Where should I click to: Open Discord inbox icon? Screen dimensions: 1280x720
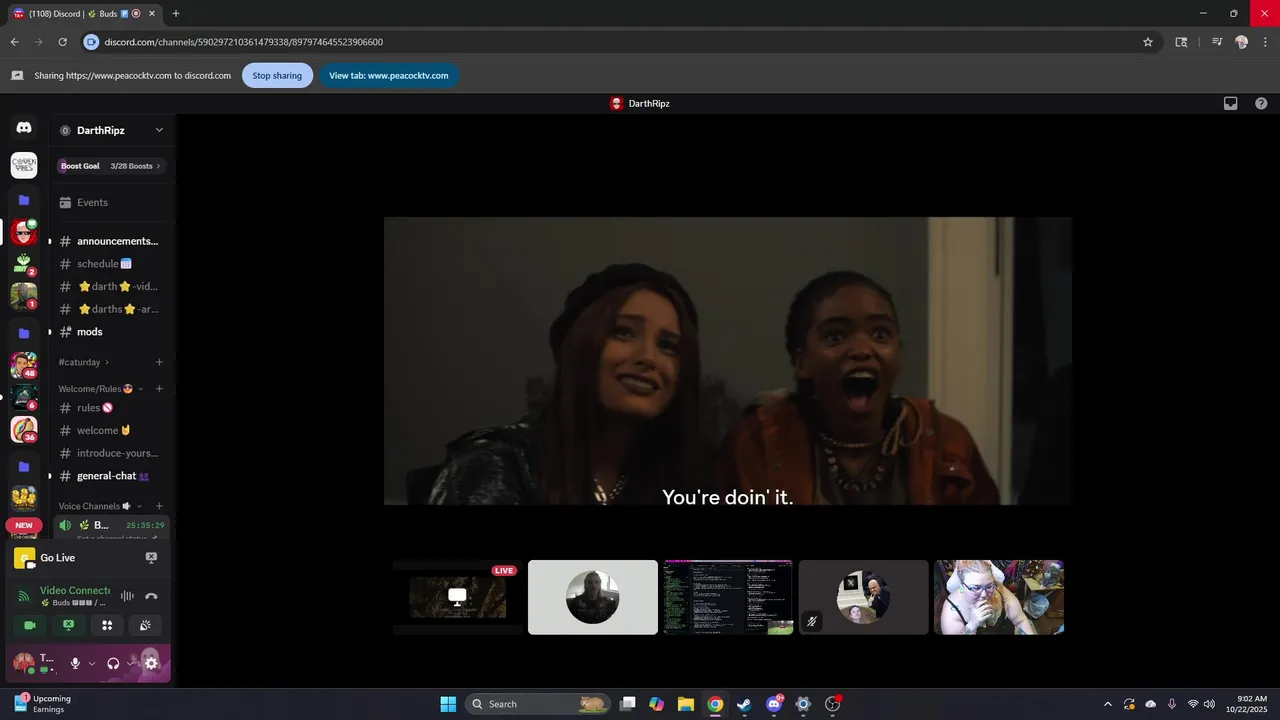coord(1231,103)
